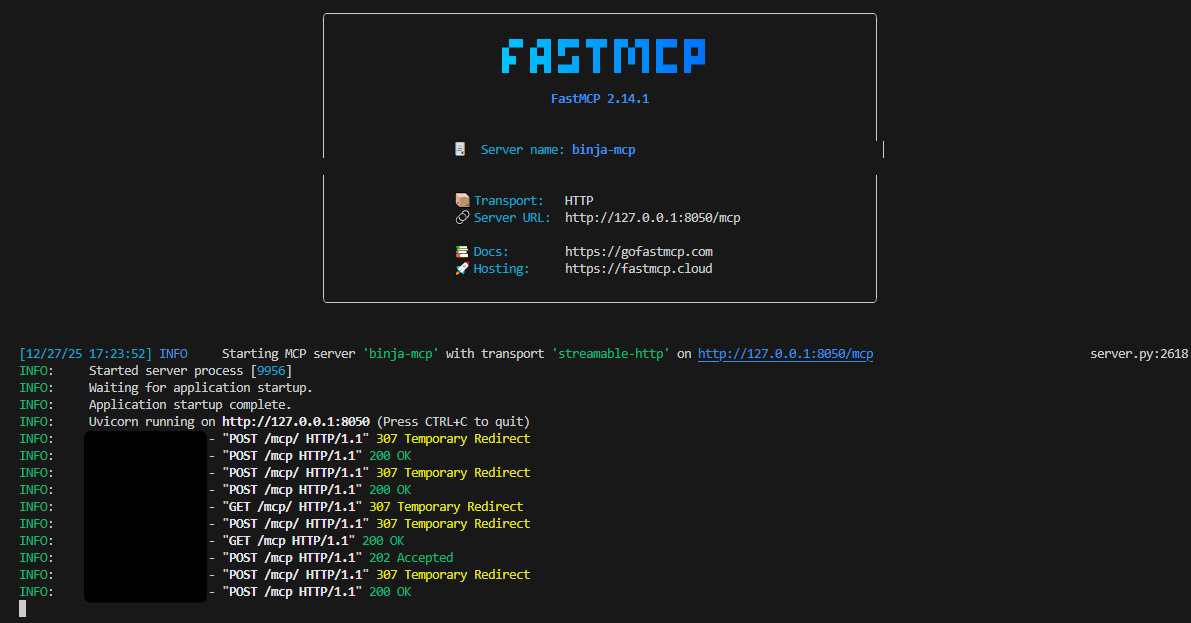Click the Application startup complete message
Image resolution: width=1191 pixels, height=623 pixels.
[189, 405]
